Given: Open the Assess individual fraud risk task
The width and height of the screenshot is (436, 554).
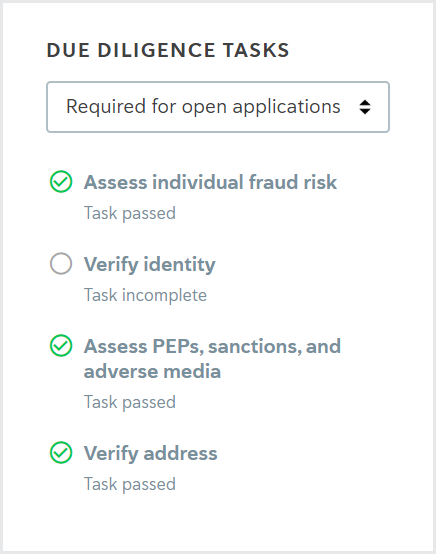Looking at the screenshot, I should tap(210, 182).
